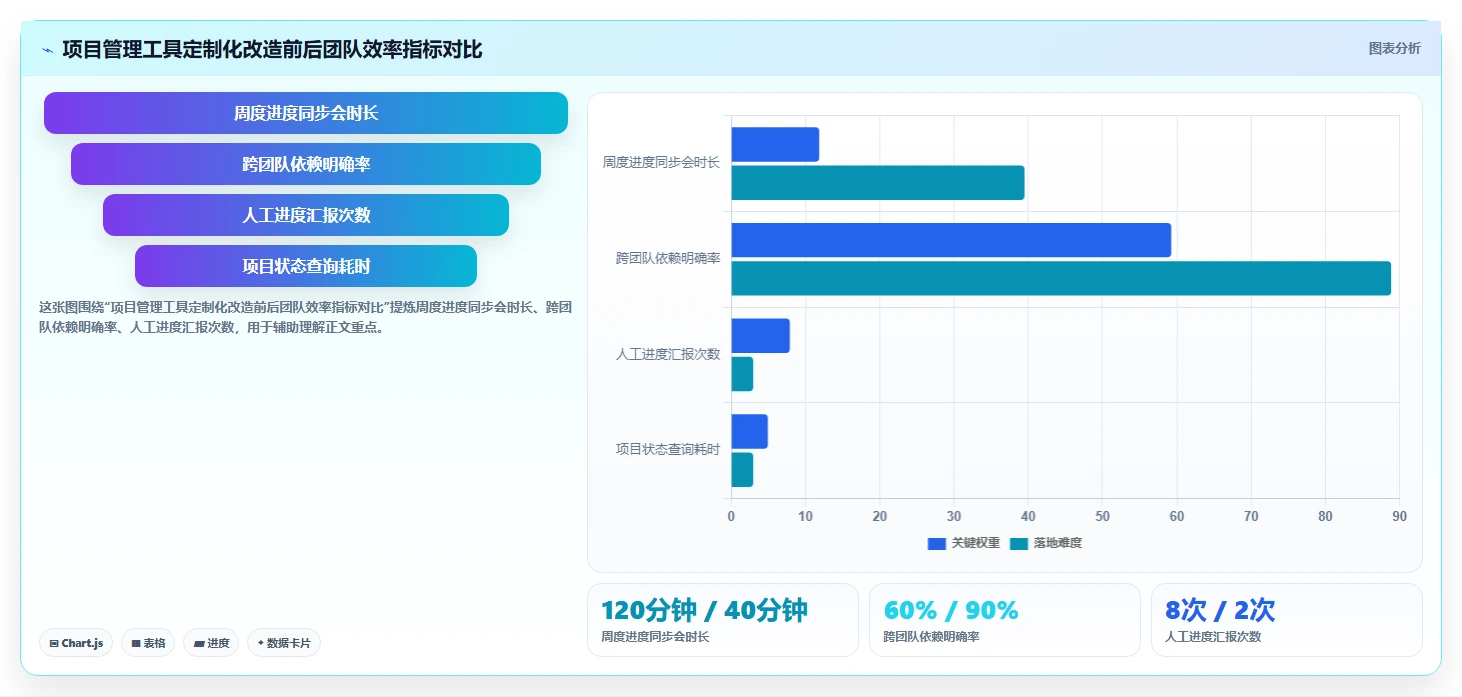
Task: Click the 图表分析 label in header
Action: point(1394,48)
